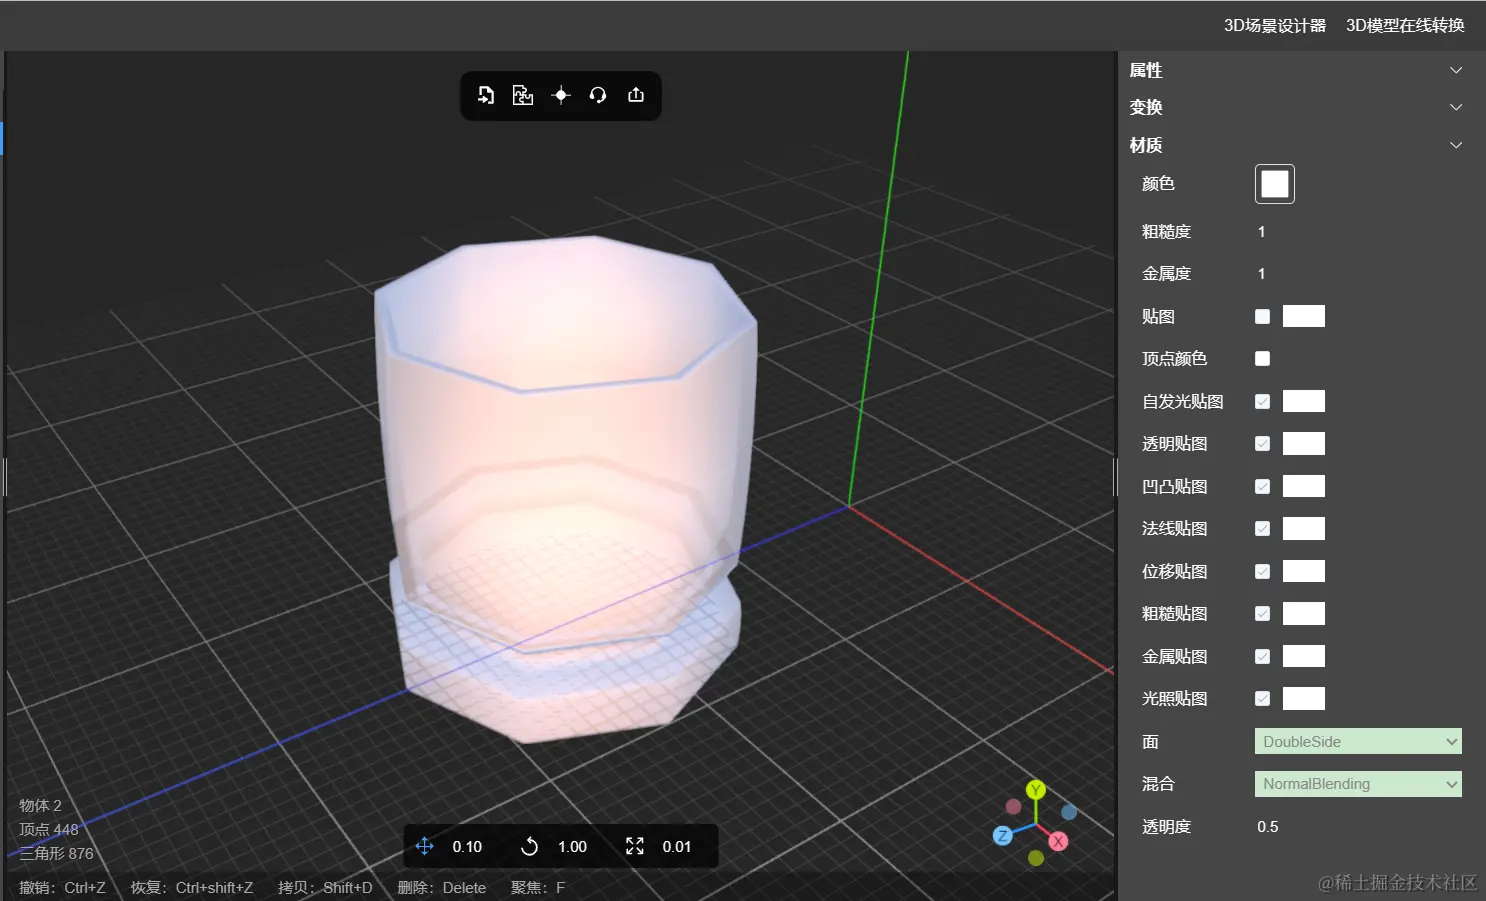
Task: Click the 金属贴图 texture thumbnail
Action: 1304,656
